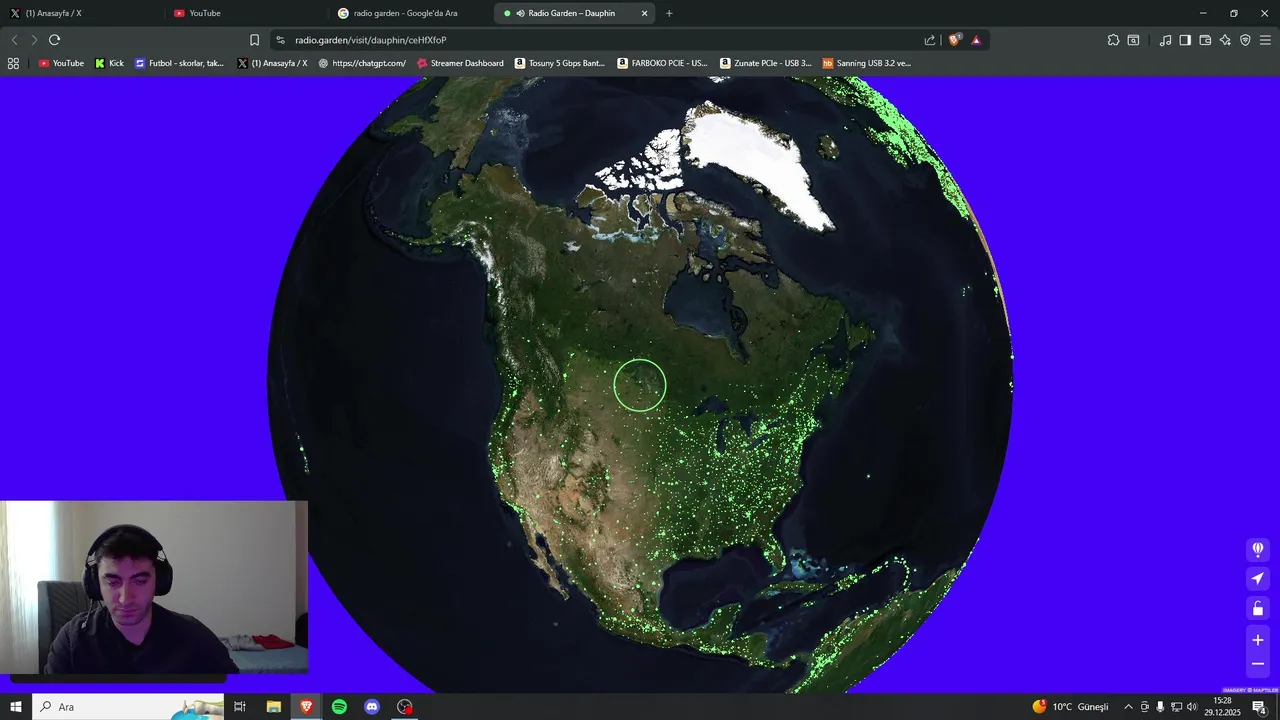Click the microphone tray icon
Image resolution: width=1280 pixels, height=720 pixels.
click(1160, 707)
